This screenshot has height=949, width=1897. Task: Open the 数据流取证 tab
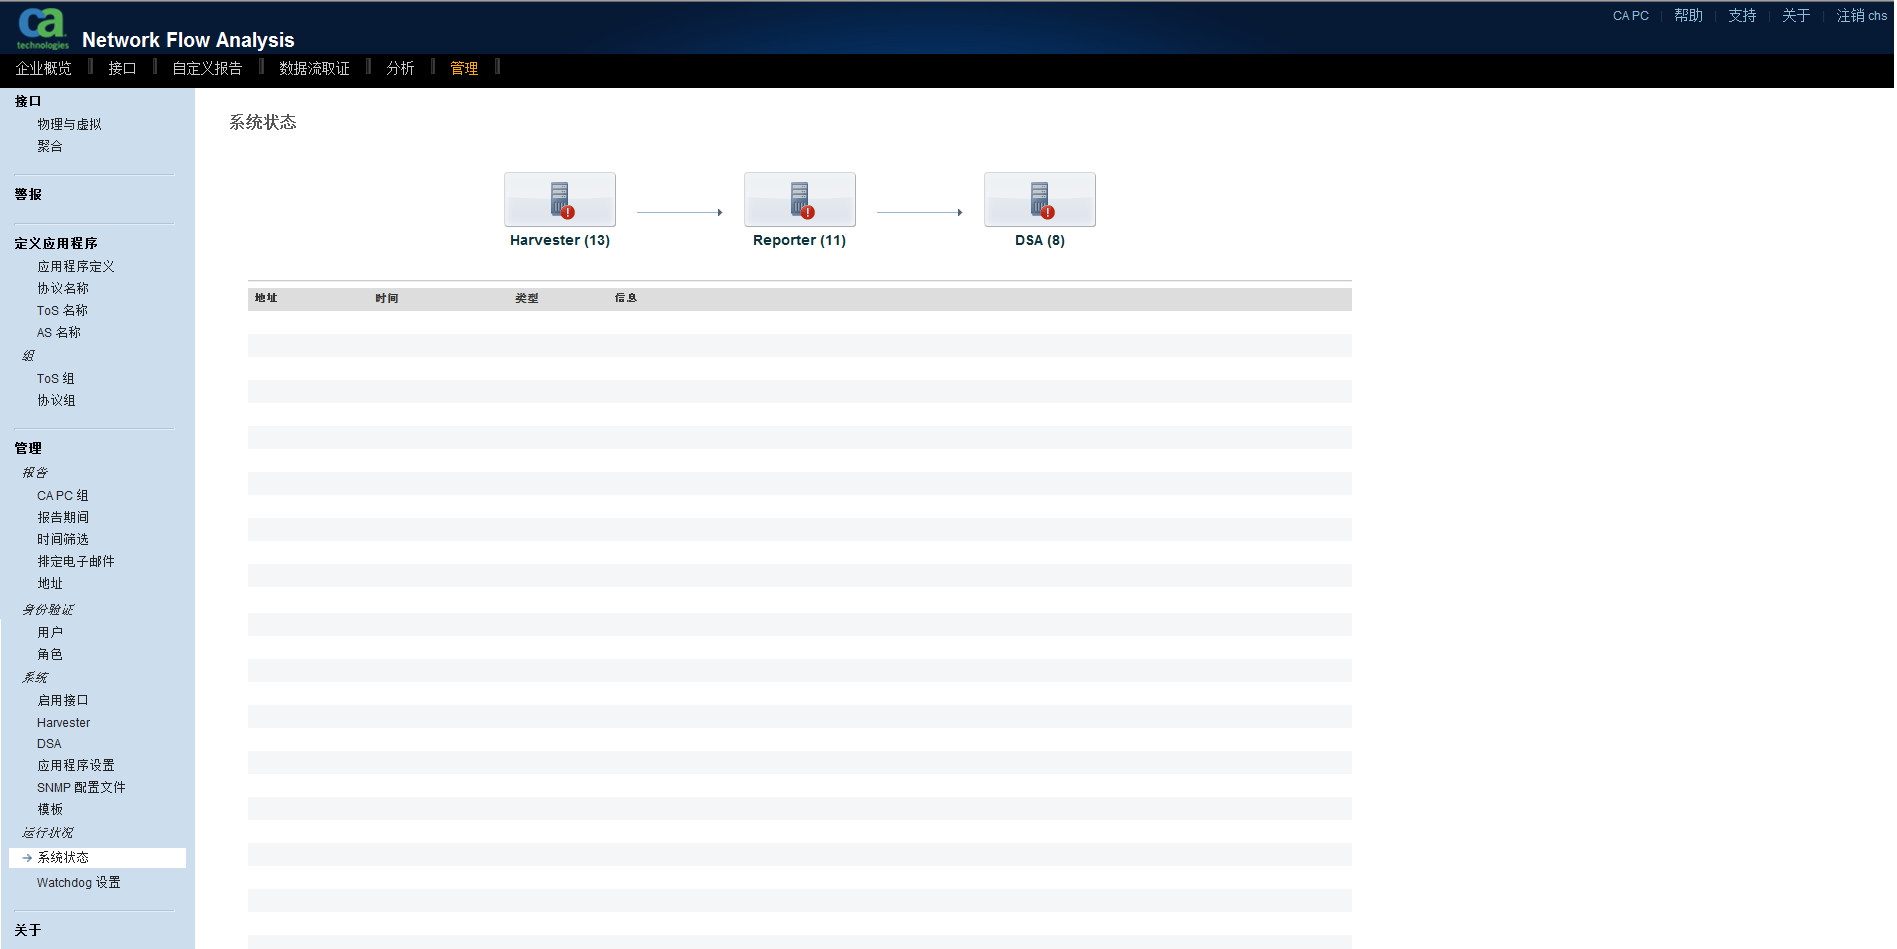click(314, 68)
